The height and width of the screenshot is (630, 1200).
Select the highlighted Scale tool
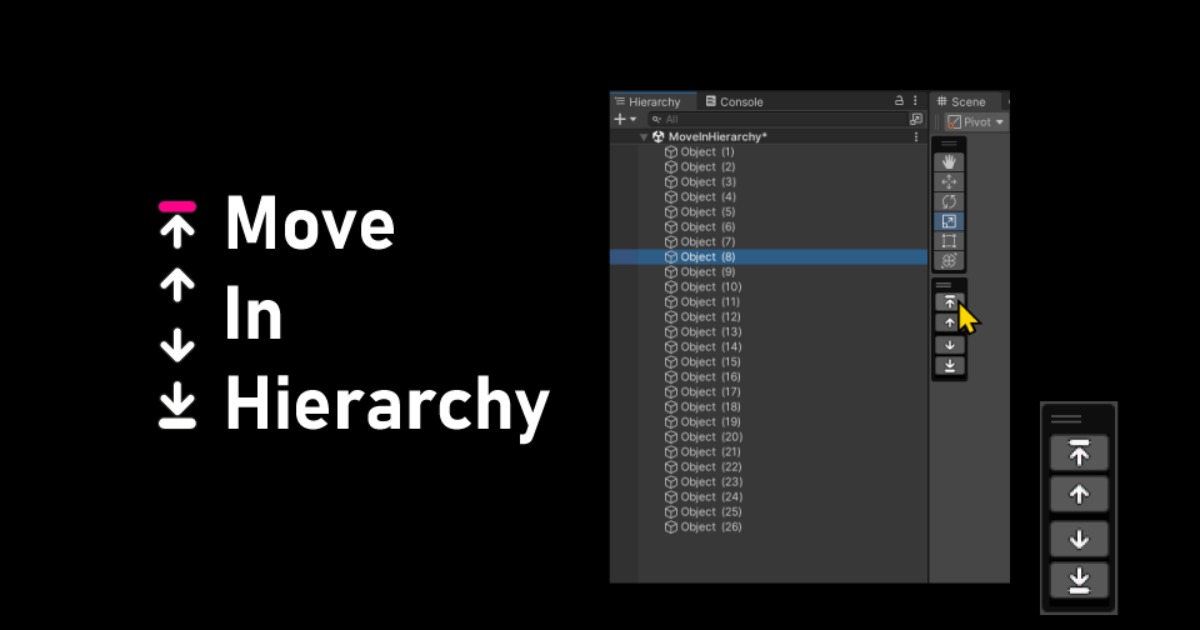click(949, 221)
